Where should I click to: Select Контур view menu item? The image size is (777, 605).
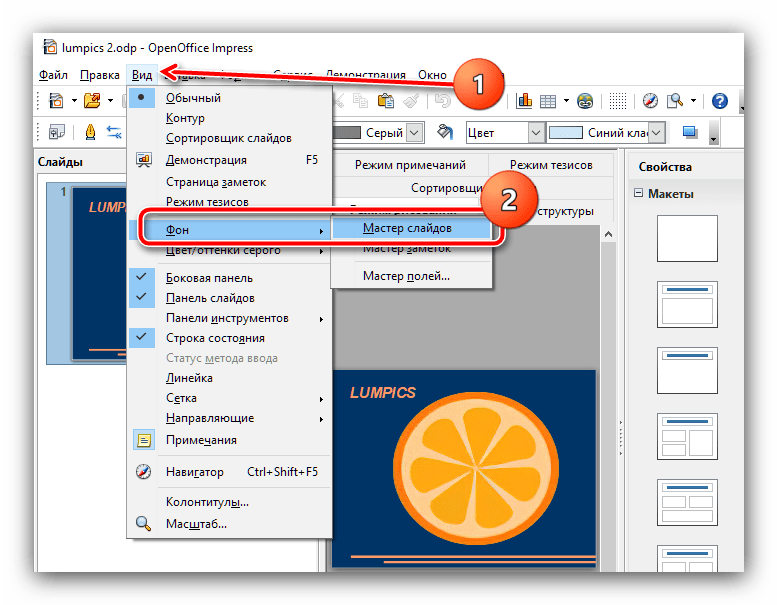tap(229, 118)
